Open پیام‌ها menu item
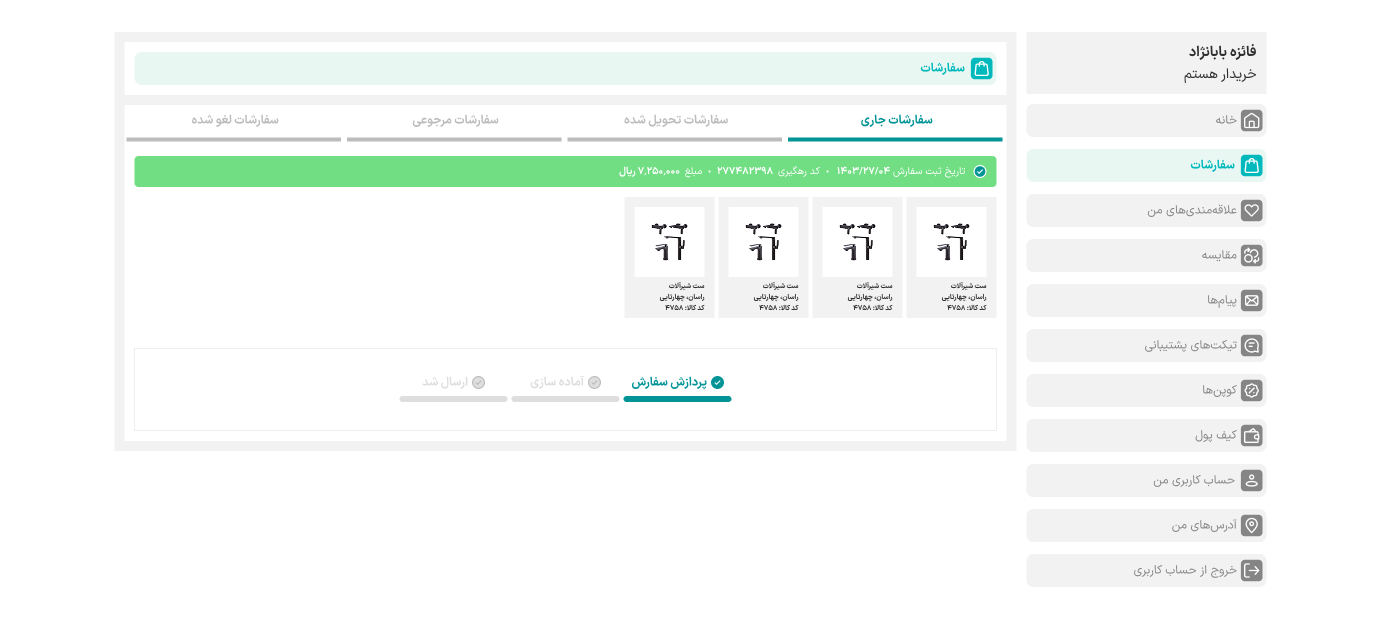Viewport: 1381px width, 619px height. pyautogui.click(x=1146, y=300)
